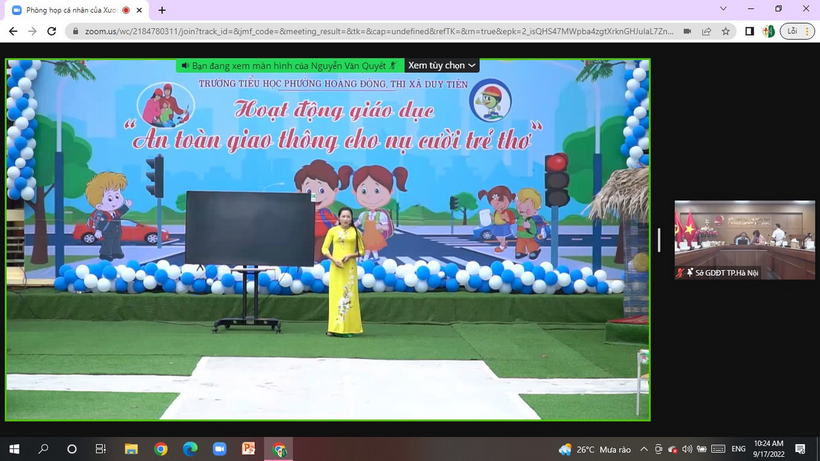Select the Sở GDĐT TP.Hà Nội video thumbnail
820x461 pixels.
coord(744,240)
